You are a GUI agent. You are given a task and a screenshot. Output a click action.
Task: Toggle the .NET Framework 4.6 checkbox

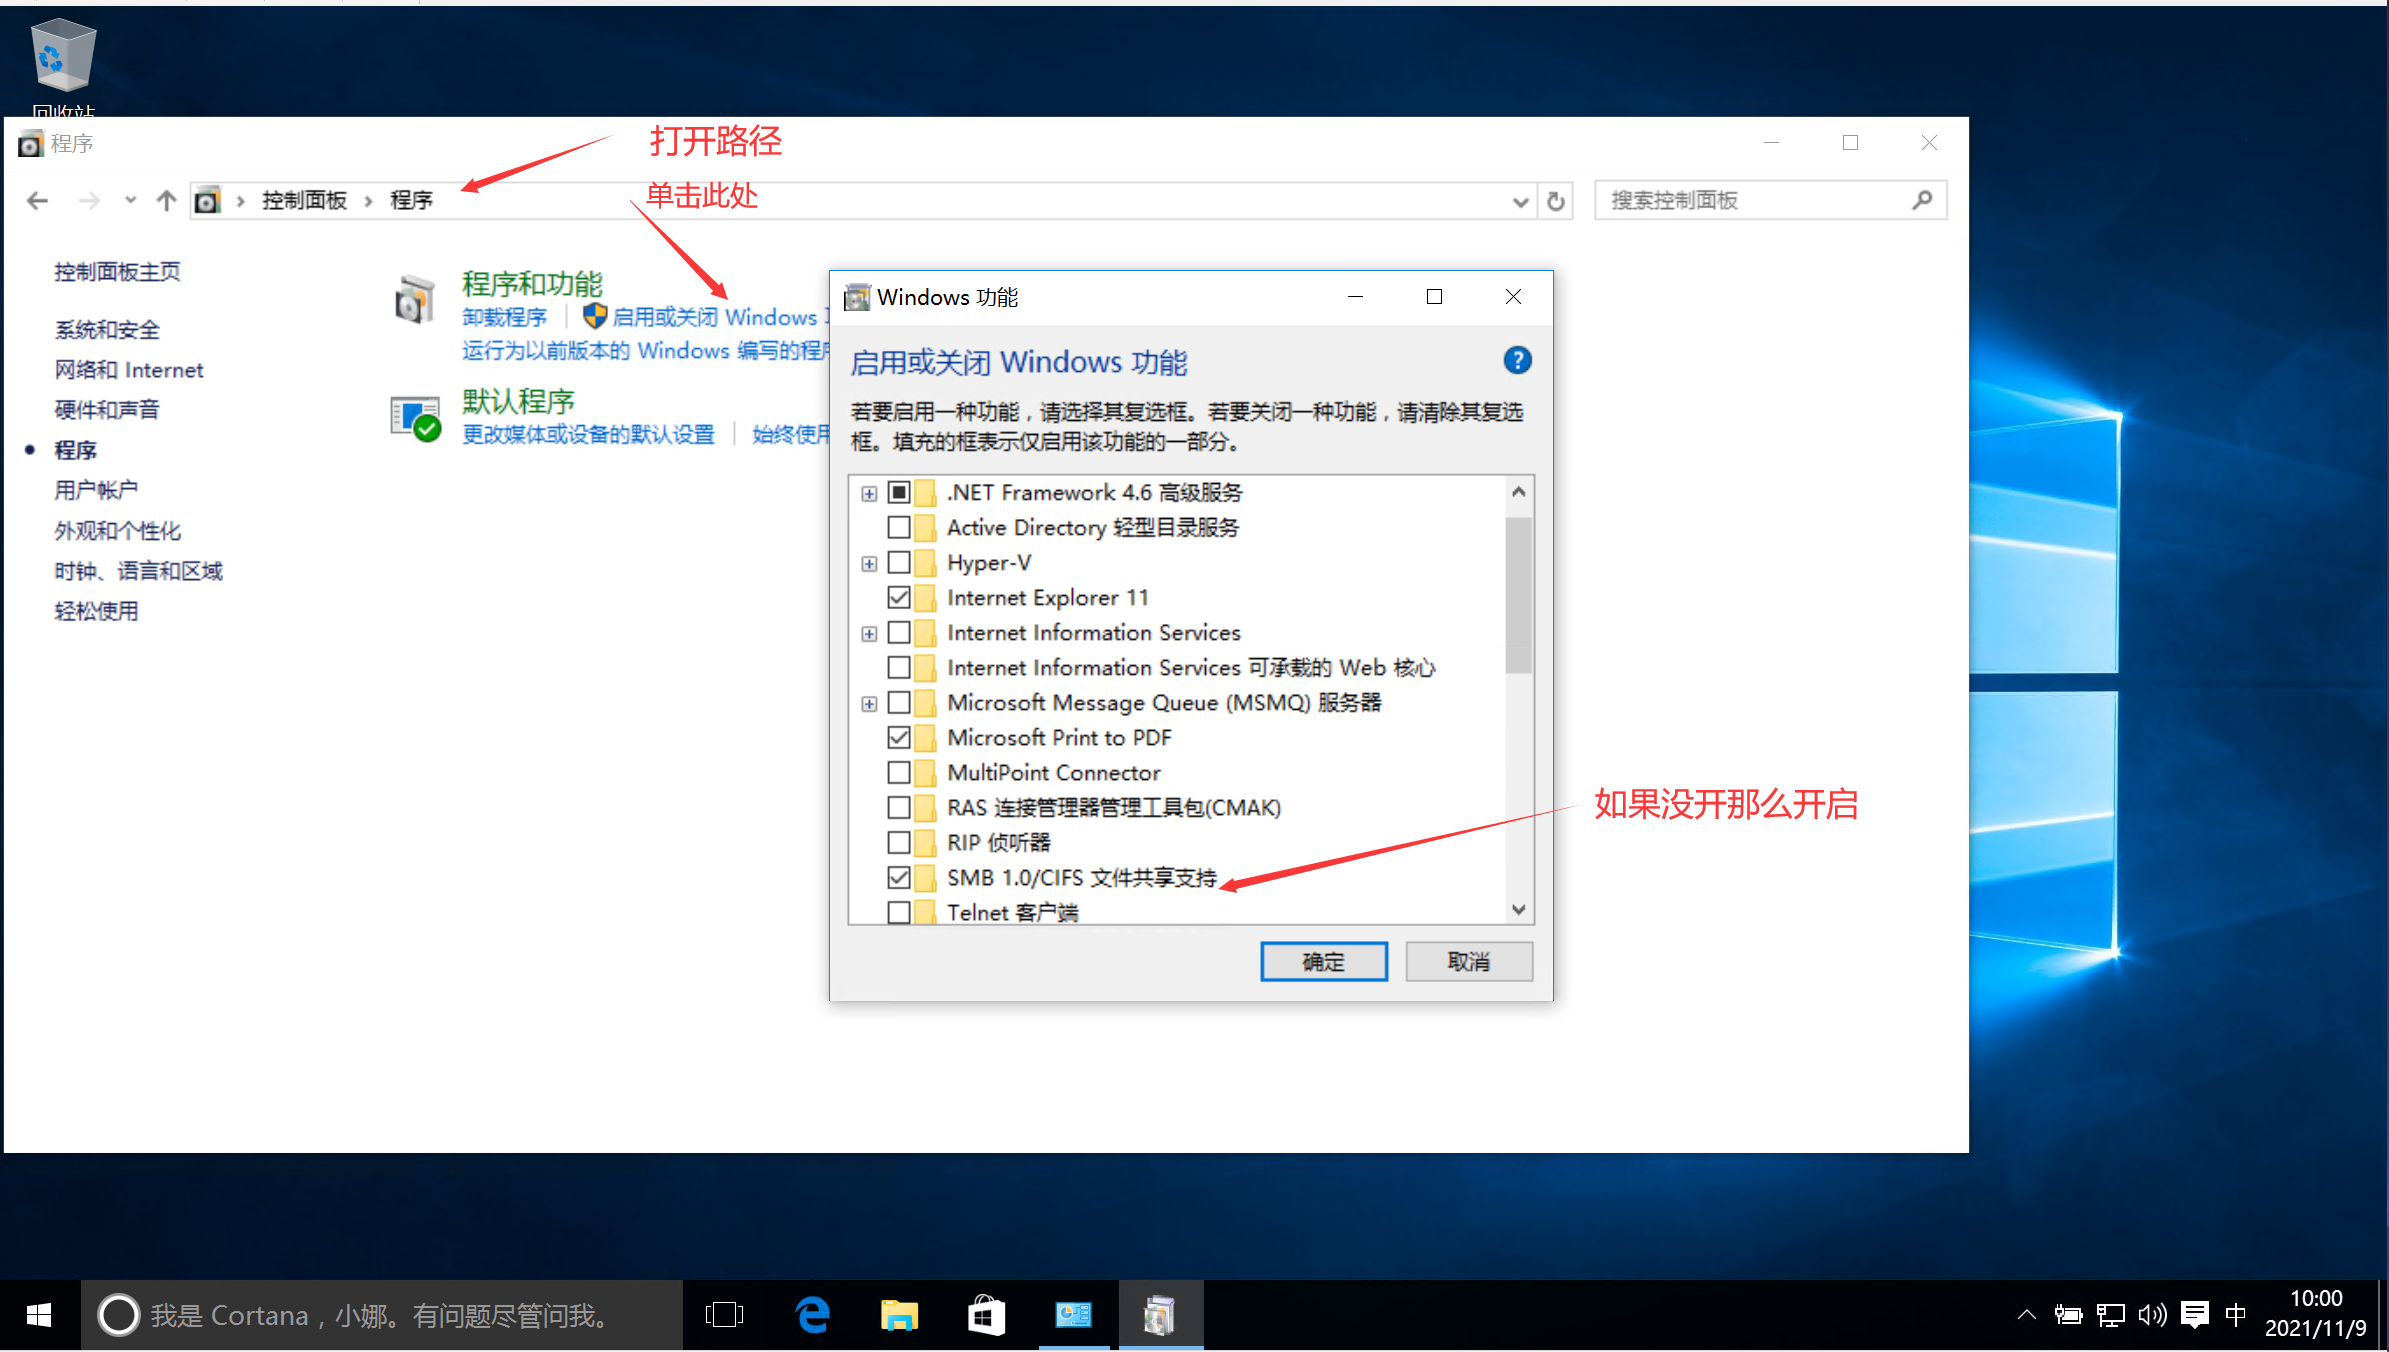(899, 492)
